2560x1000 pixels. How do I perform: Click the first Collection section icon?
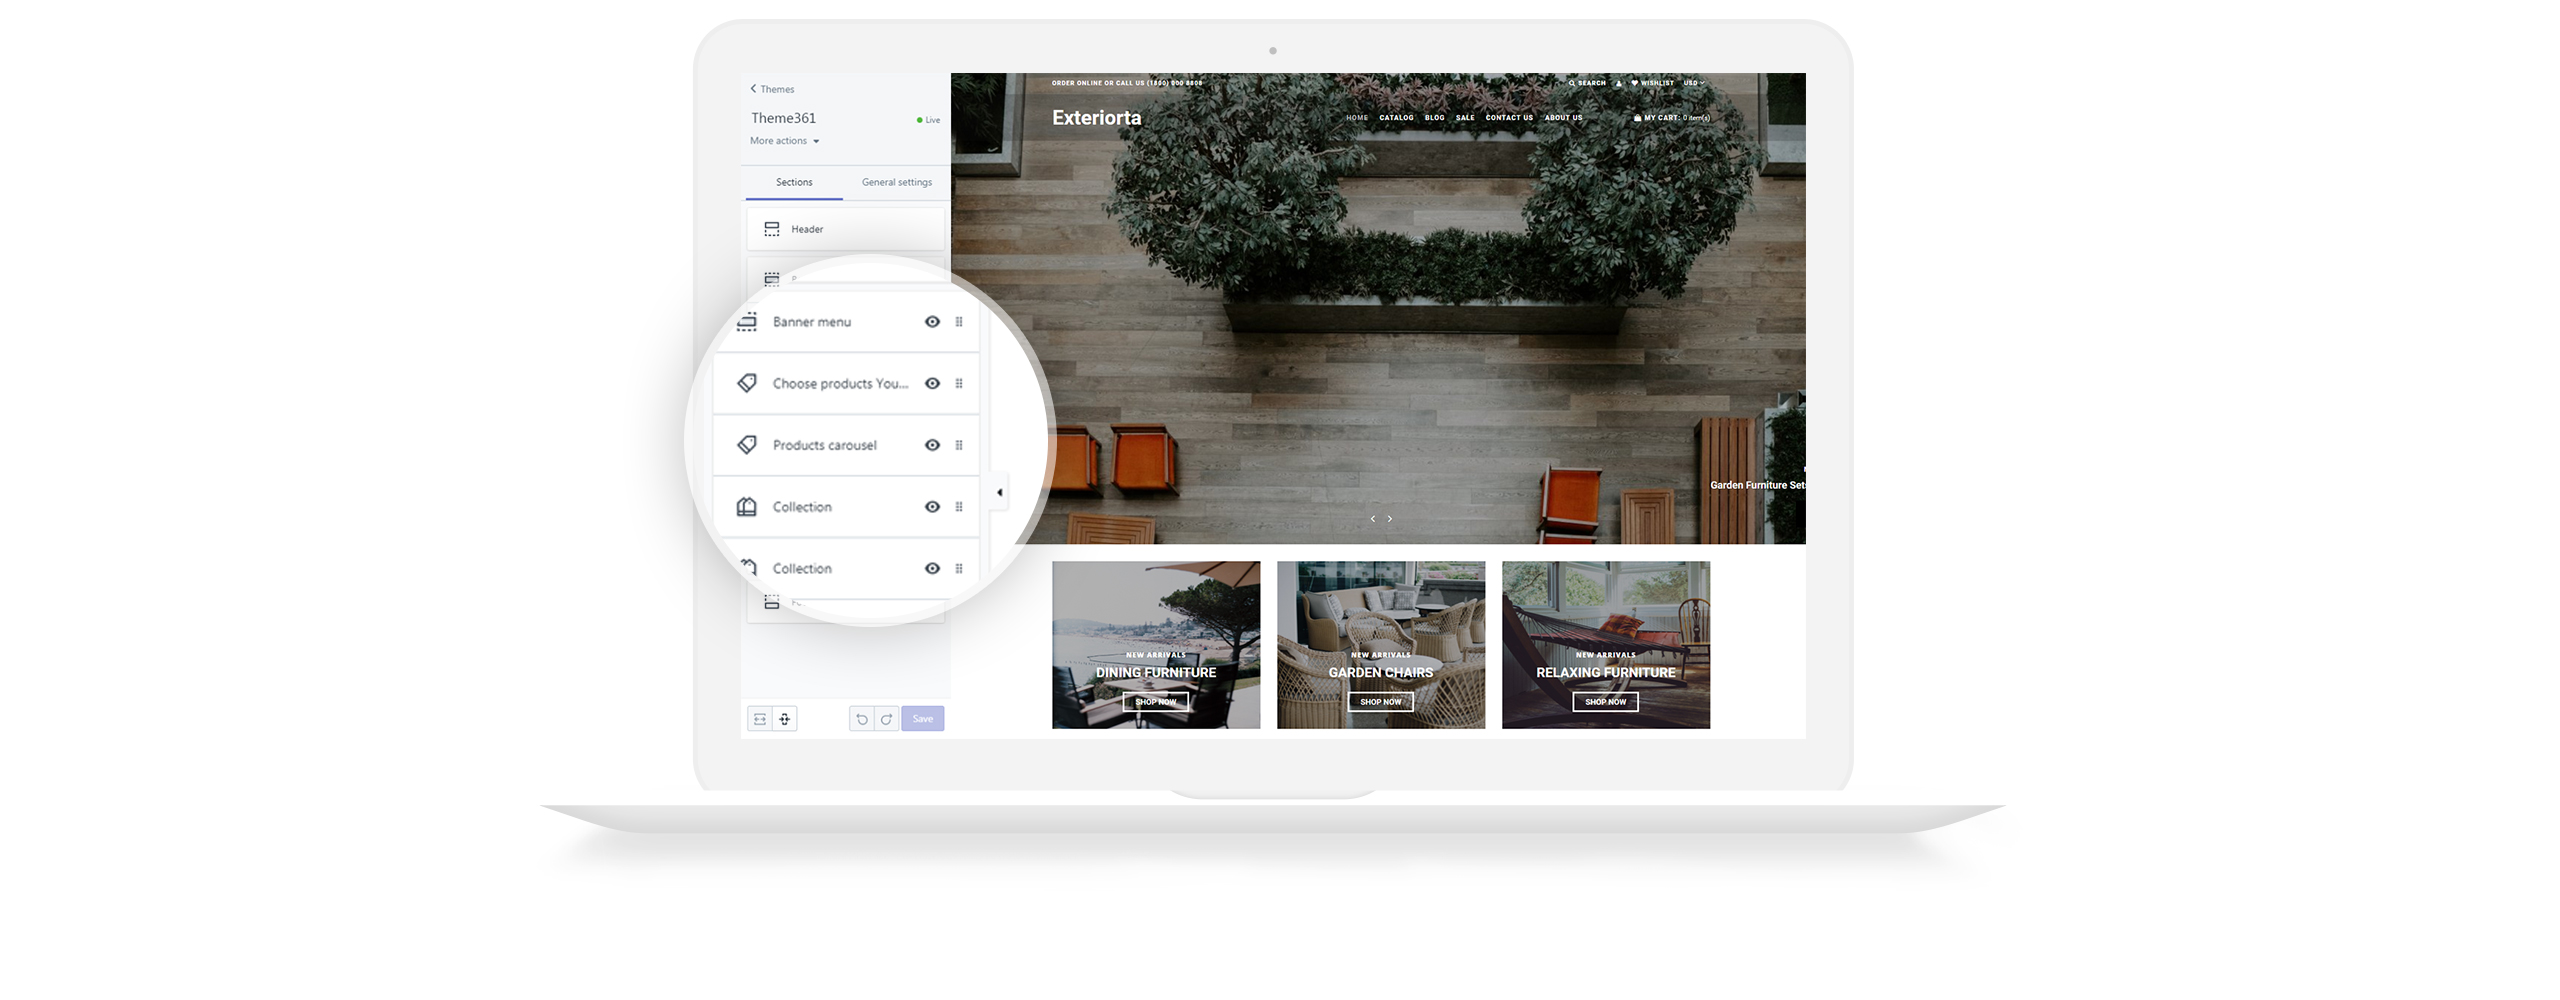point(747,507)
